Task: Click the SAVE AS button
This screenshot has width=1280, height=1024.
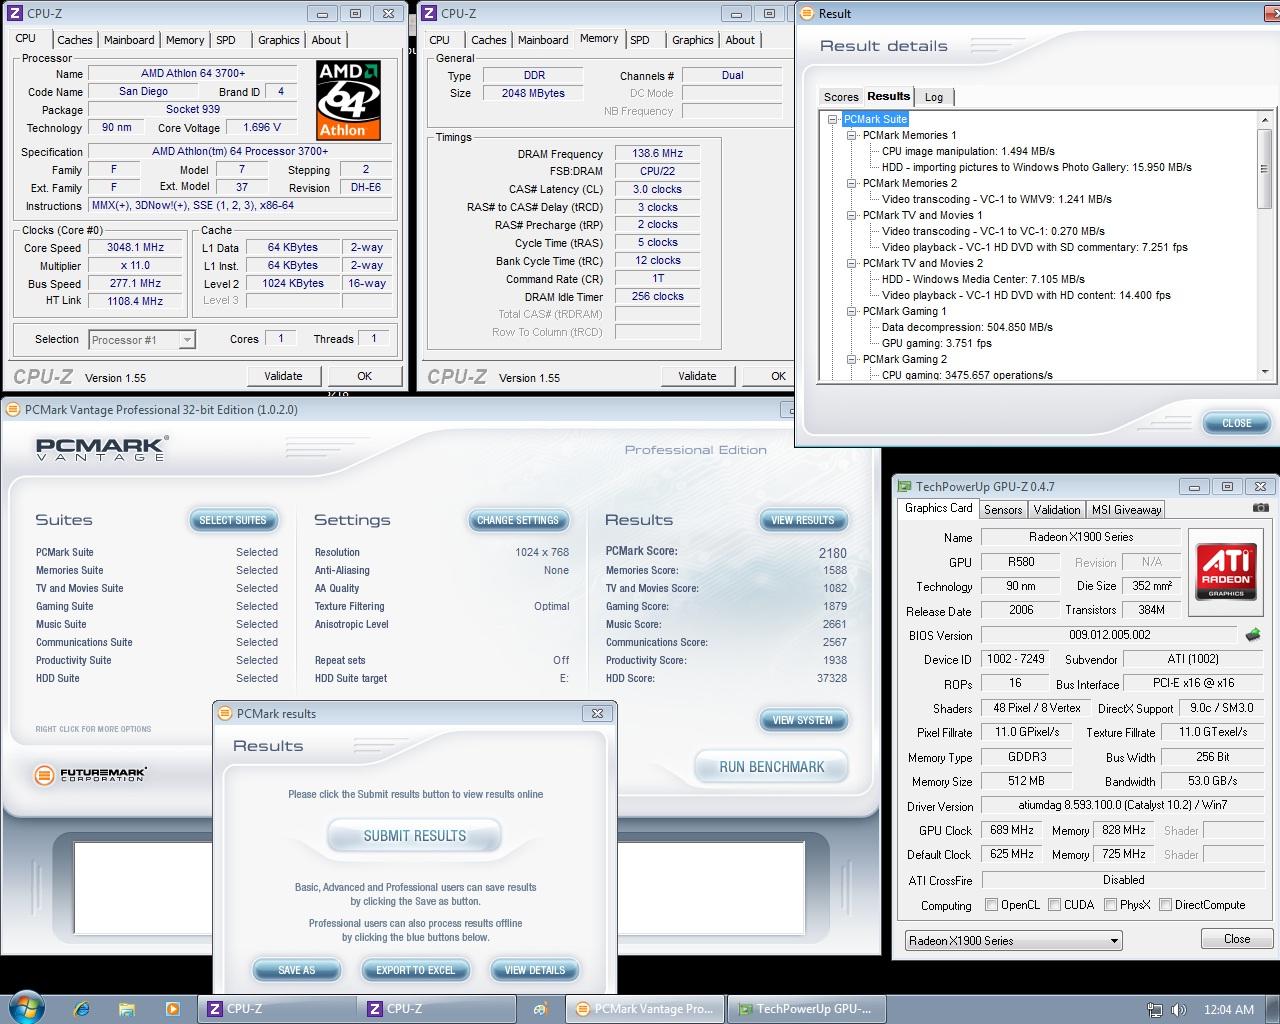Action: [x=296, y=970]
